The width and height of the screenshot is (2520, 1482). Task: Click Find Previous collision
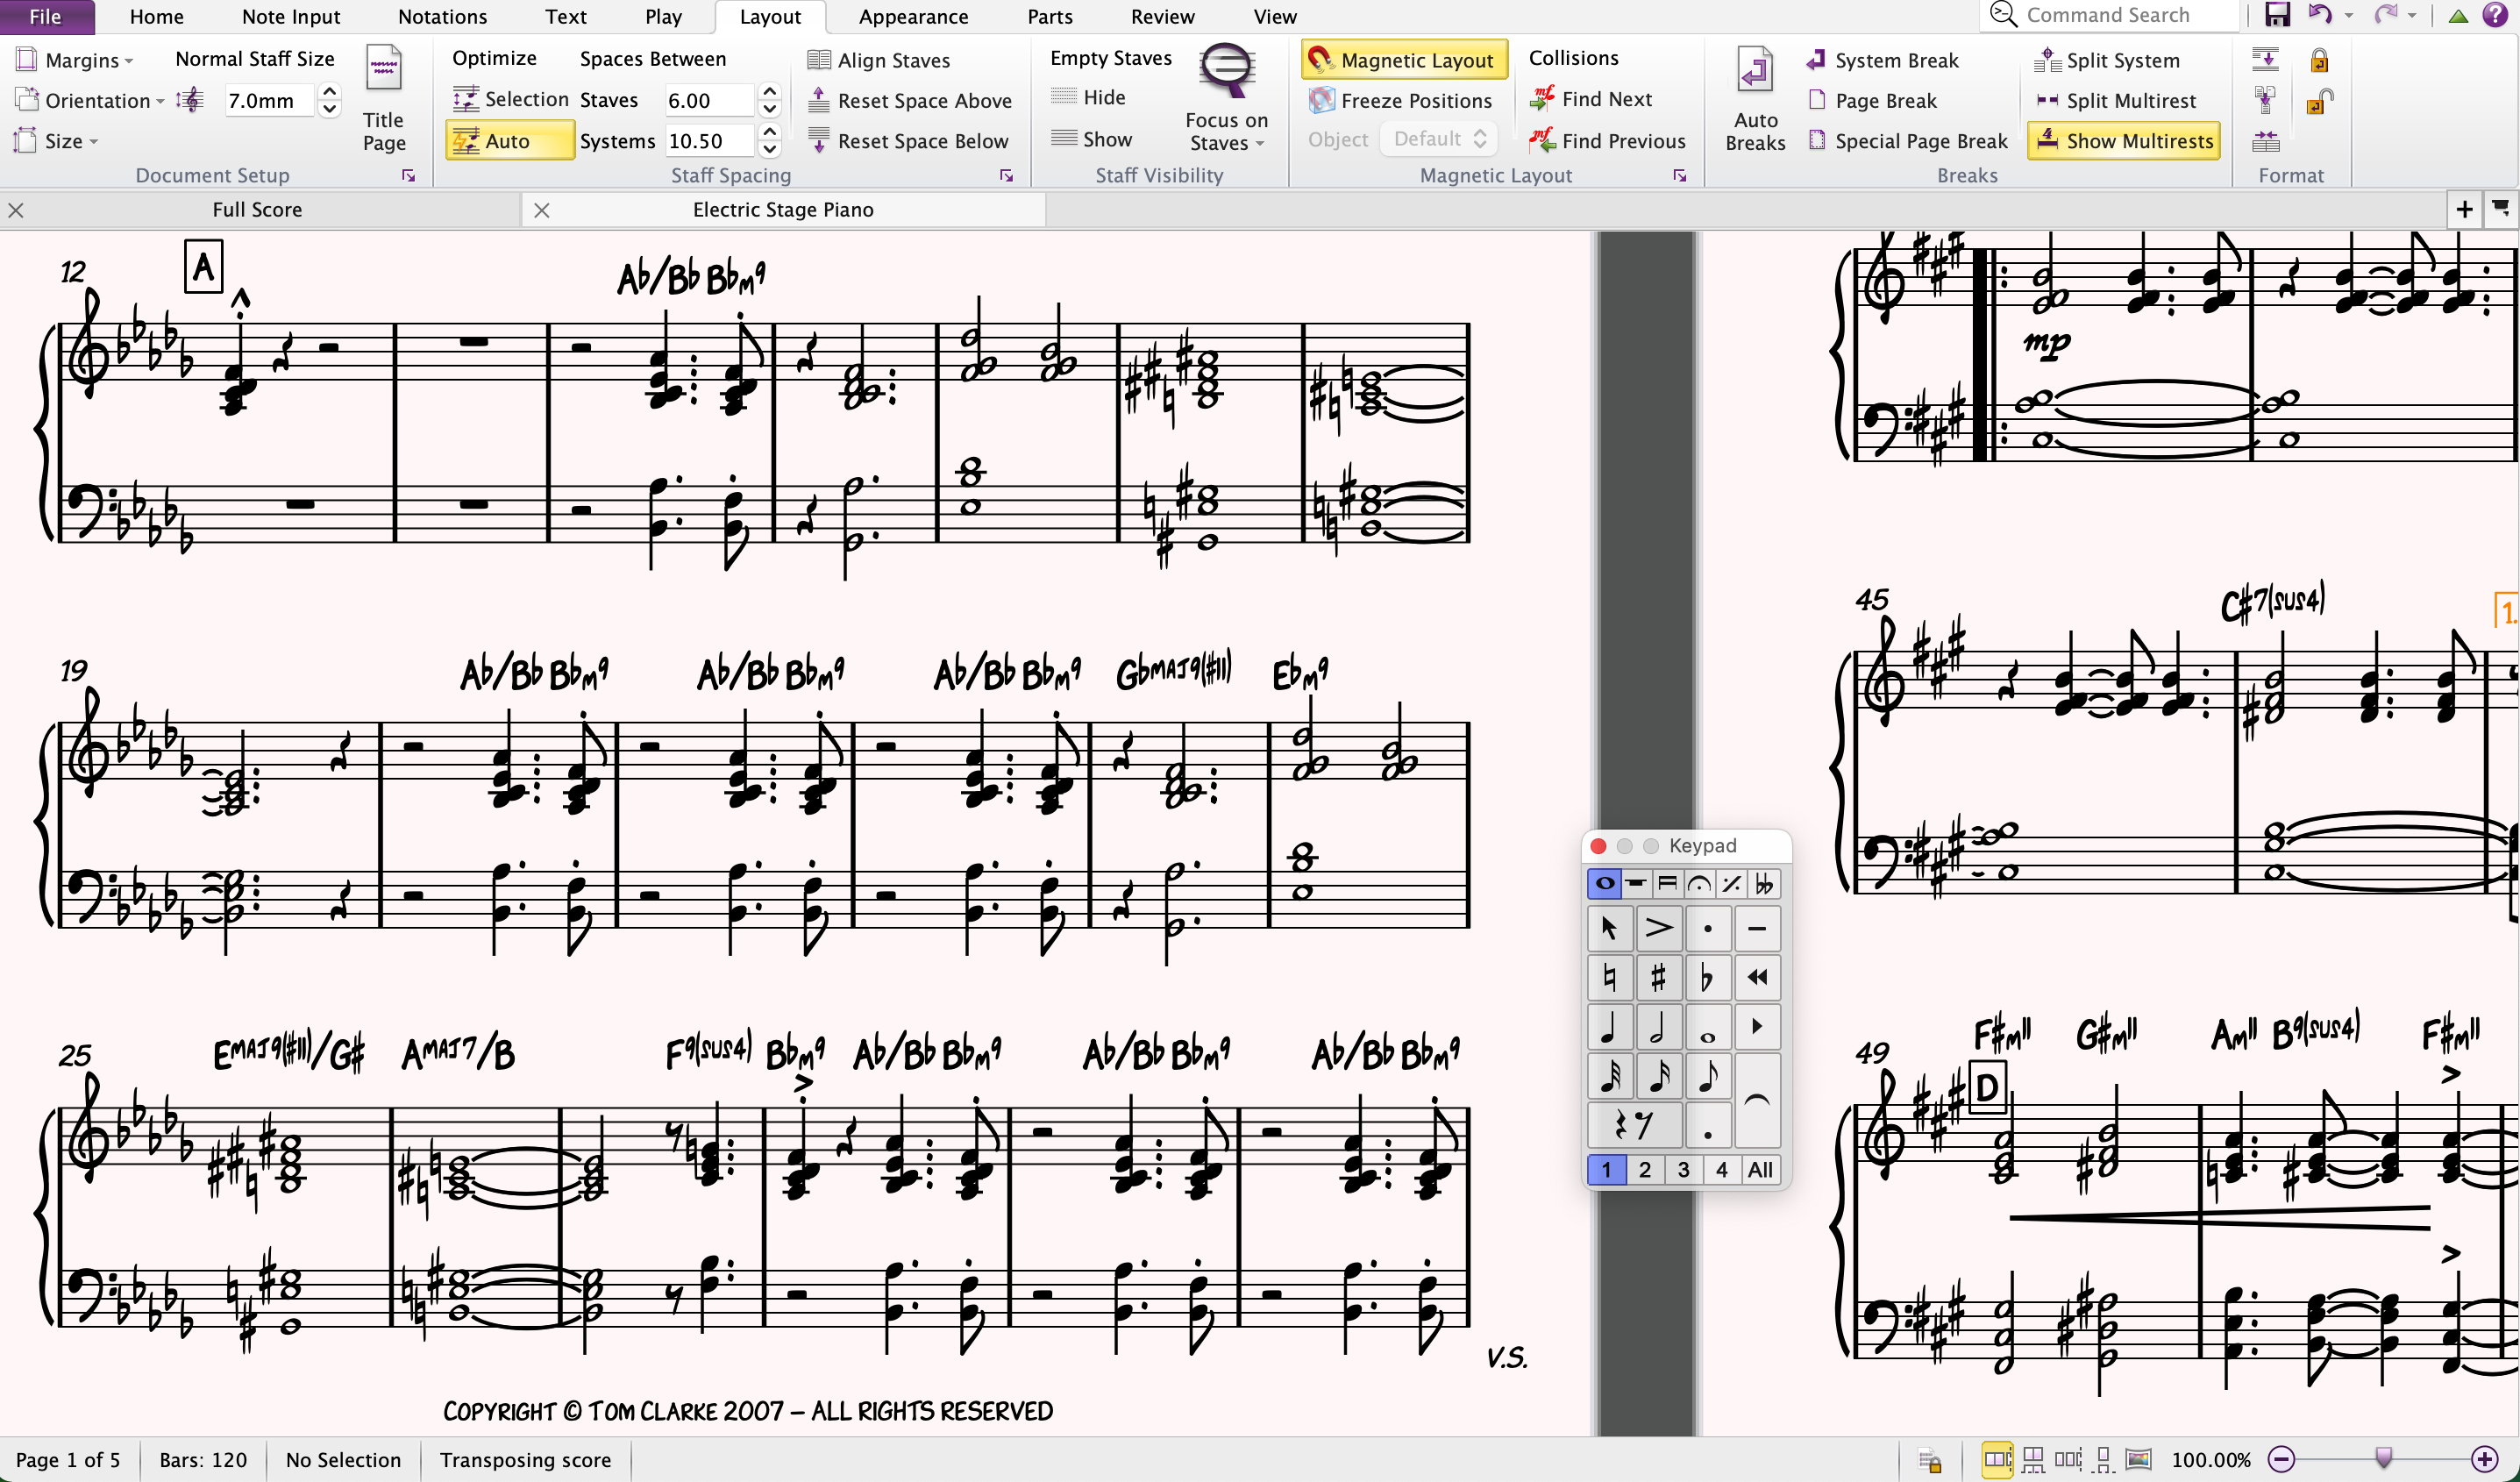point(1608,141)
